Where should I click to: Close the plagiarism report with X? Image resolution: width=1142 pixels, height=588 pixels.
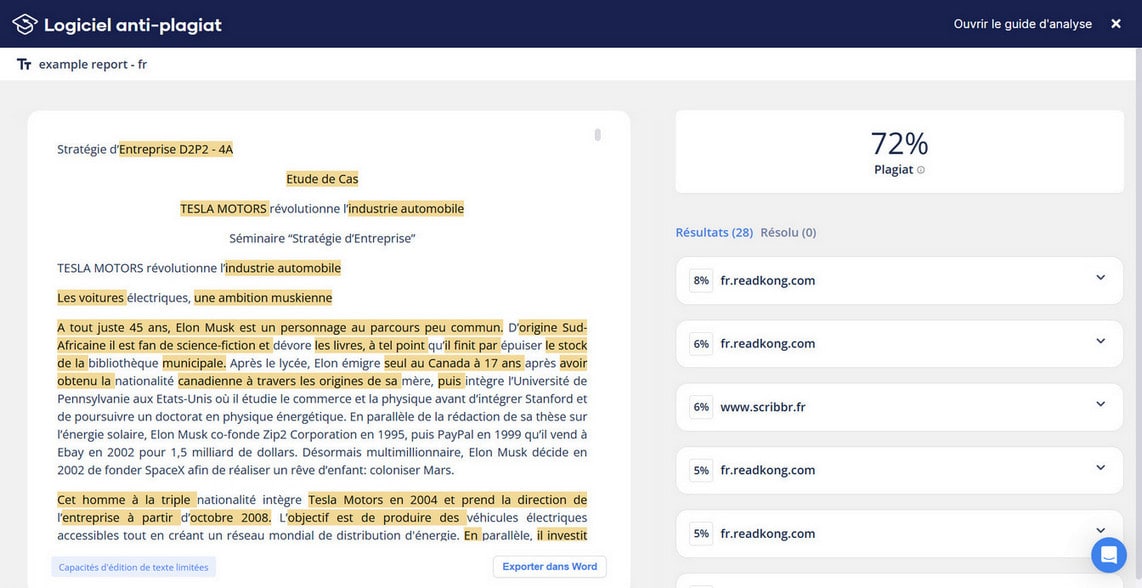point(1116,24)
